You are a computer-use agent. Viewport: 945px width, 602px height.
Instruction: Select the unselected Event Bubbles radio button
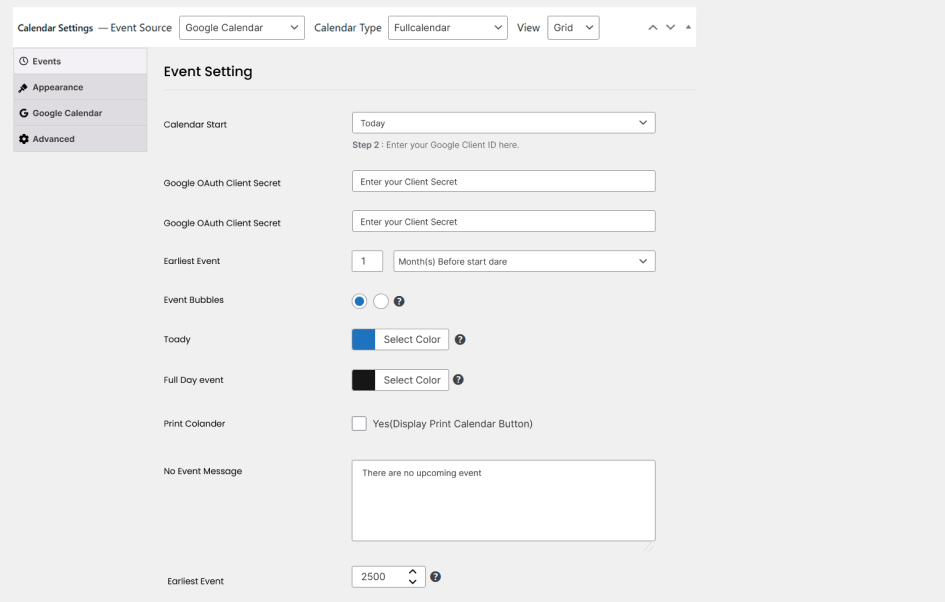click(381, 301)
